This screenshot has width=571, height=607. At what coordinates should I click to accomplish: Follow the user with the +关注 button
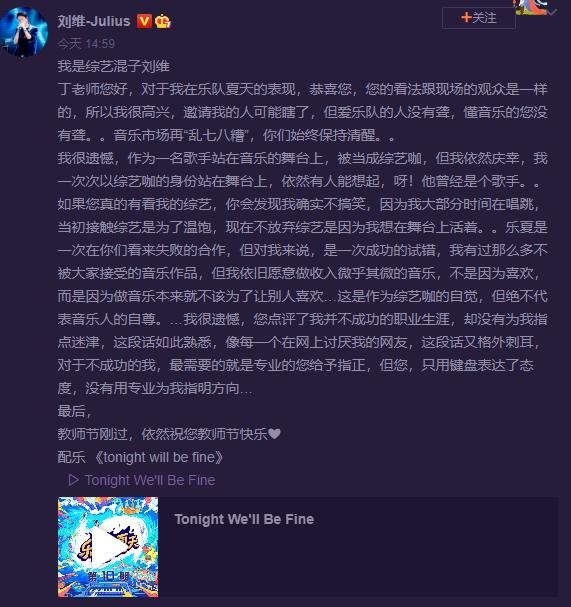[x=479, y=18]
